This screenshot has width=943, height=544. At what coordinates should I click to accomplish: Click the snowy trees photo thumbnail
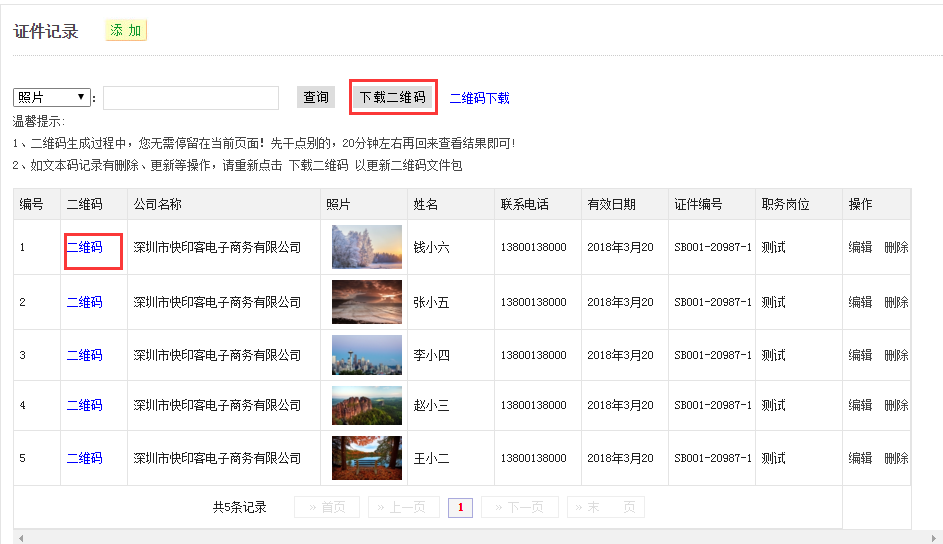click(x=366, y=247)
